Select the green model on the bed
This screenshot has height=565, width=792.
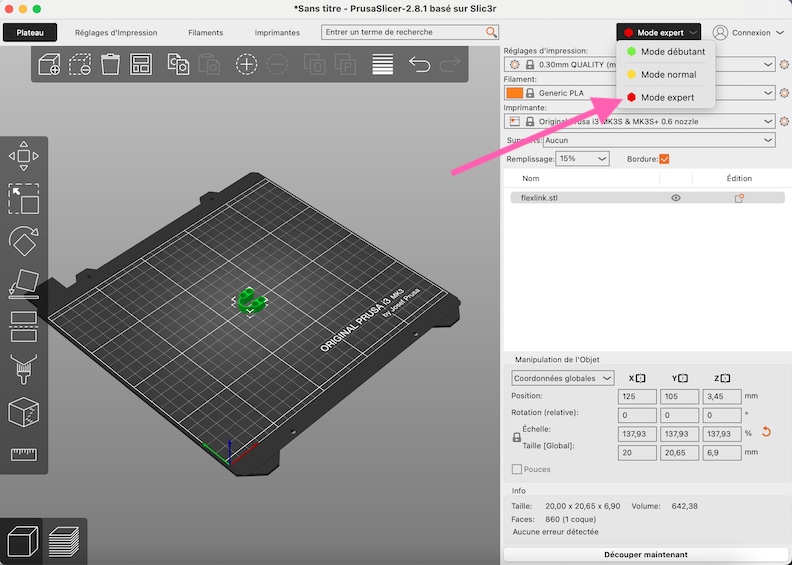click(251, 300)
